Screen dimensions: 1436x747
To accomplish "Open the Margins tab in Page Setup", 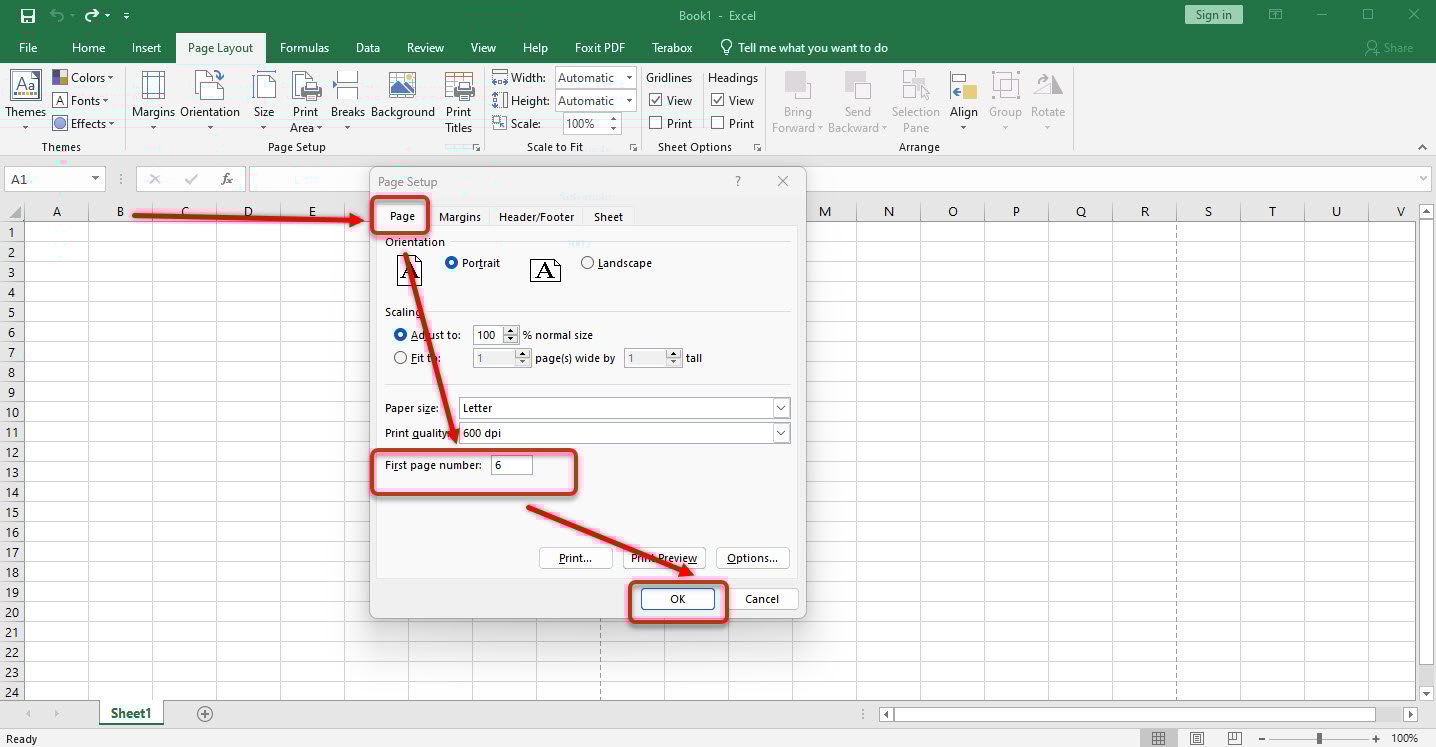I will tap(460, 217).
